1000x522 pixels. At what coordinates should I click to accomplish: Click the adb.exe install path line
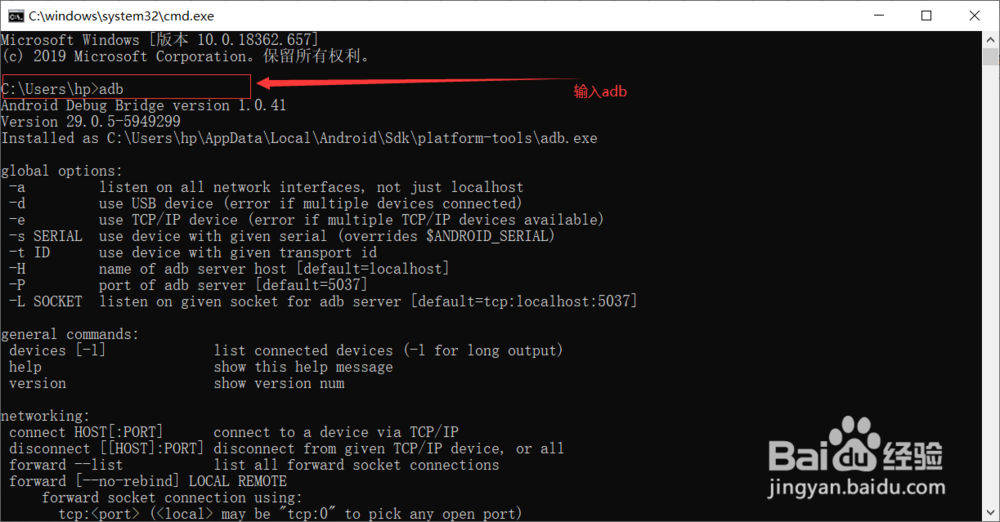pyautogui.click(x=299, y=138)
